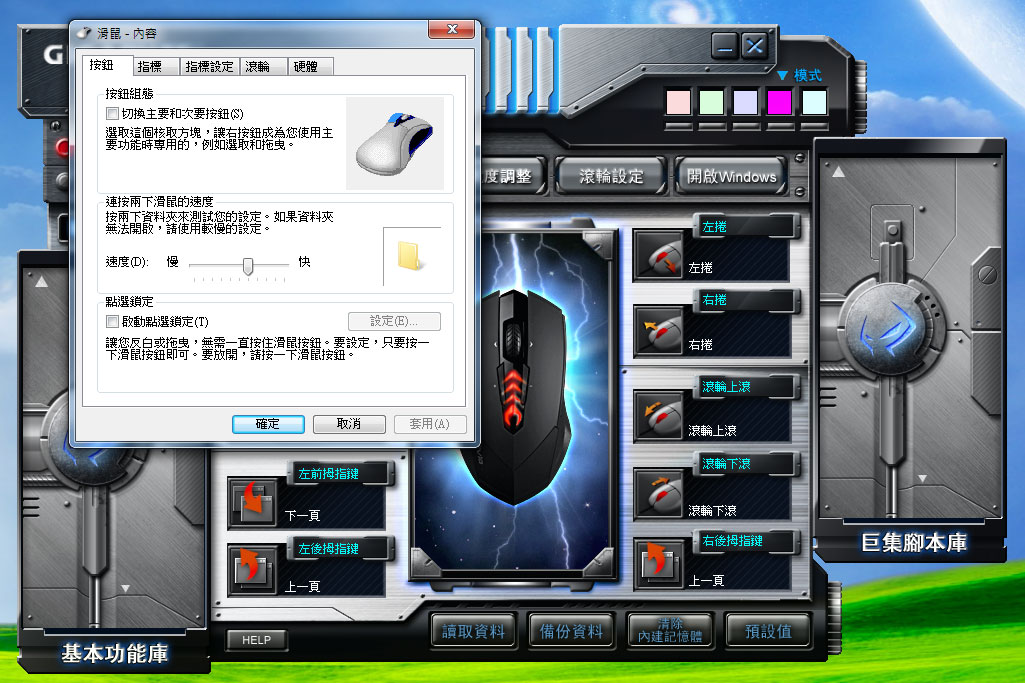Click the 基本功能庫 panel title

click(115, 654)
